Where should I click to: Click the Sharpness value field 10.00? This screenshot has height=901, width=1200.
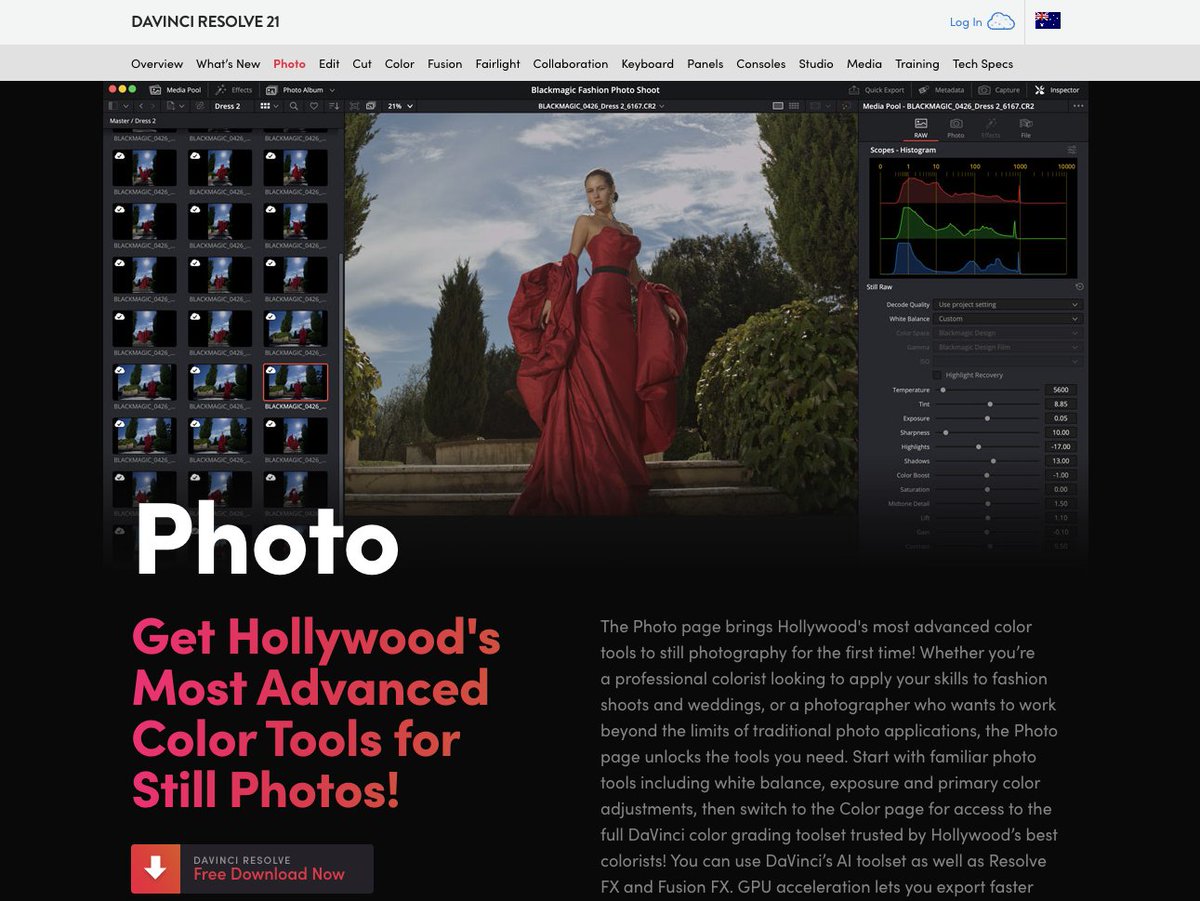[x=1060, y=432]
